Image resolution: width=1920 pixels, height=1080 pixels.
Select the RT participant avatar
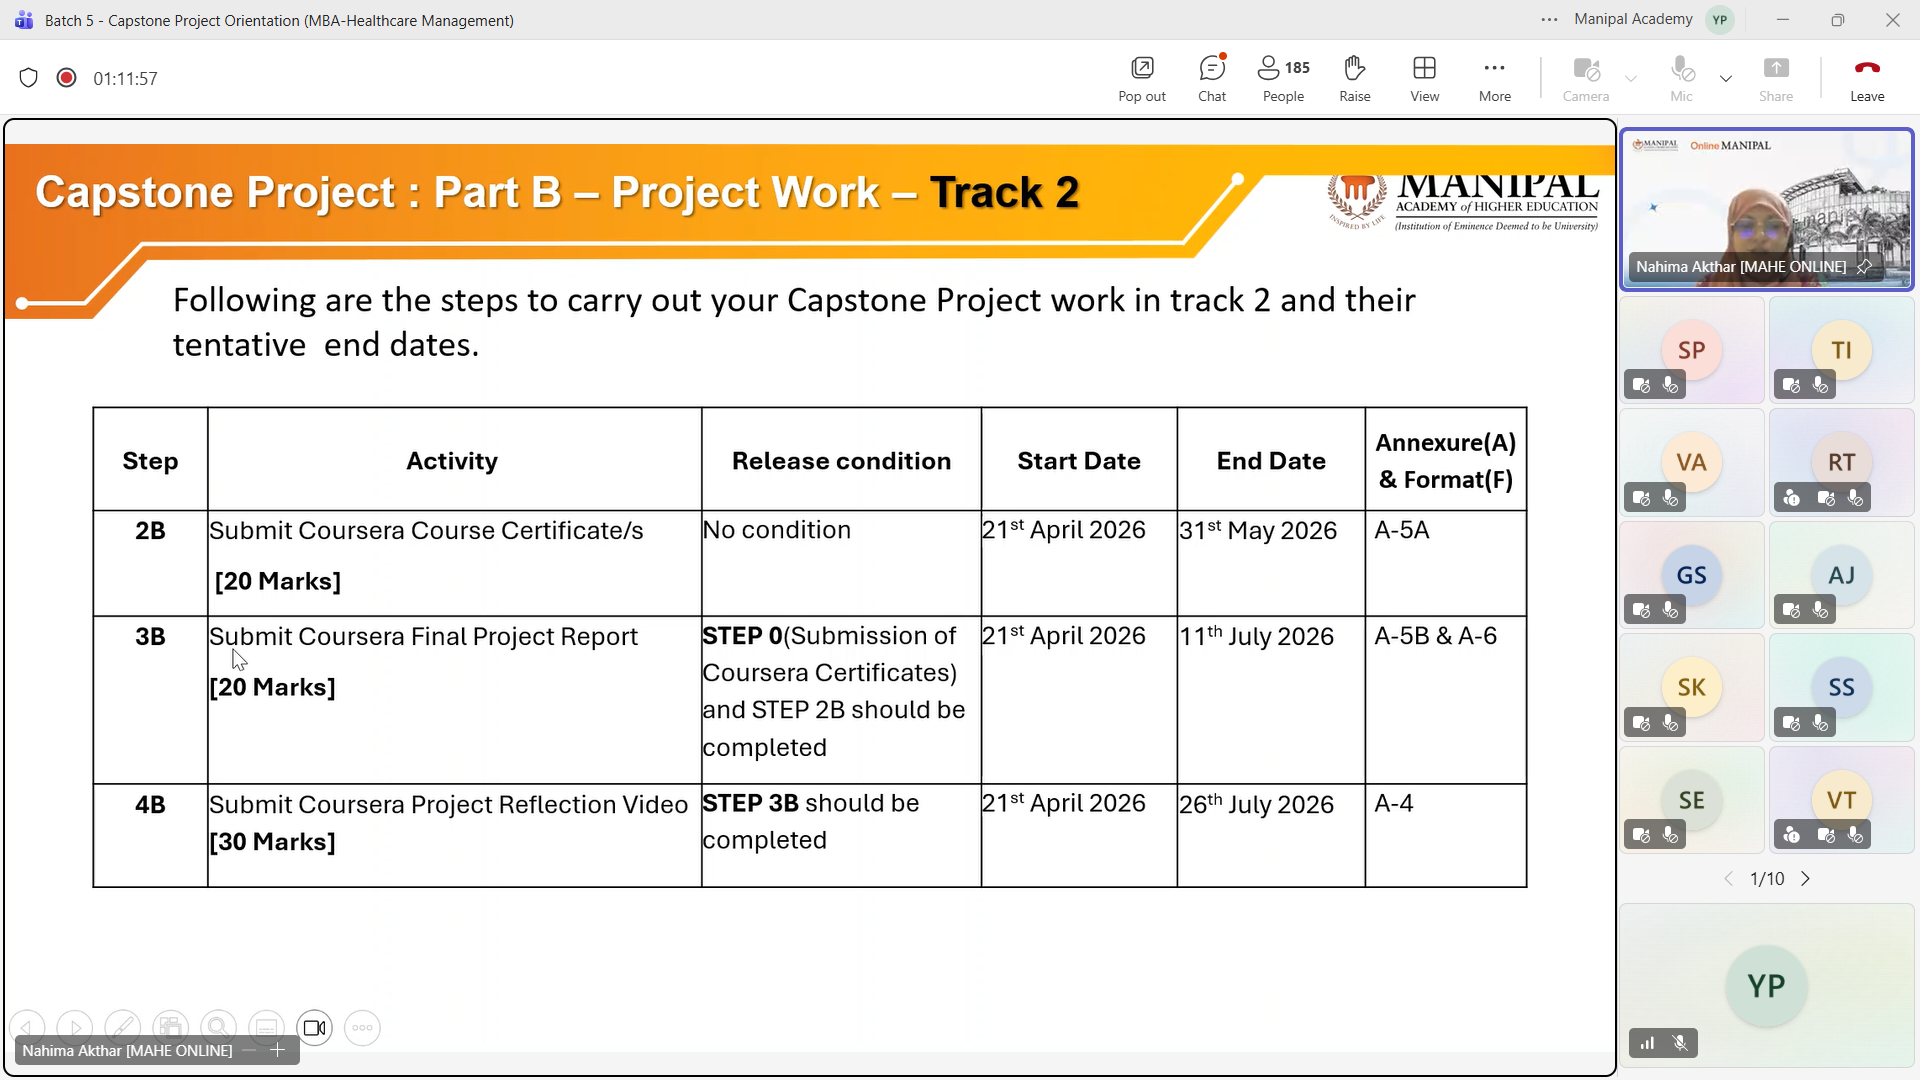click(1842, 462)
